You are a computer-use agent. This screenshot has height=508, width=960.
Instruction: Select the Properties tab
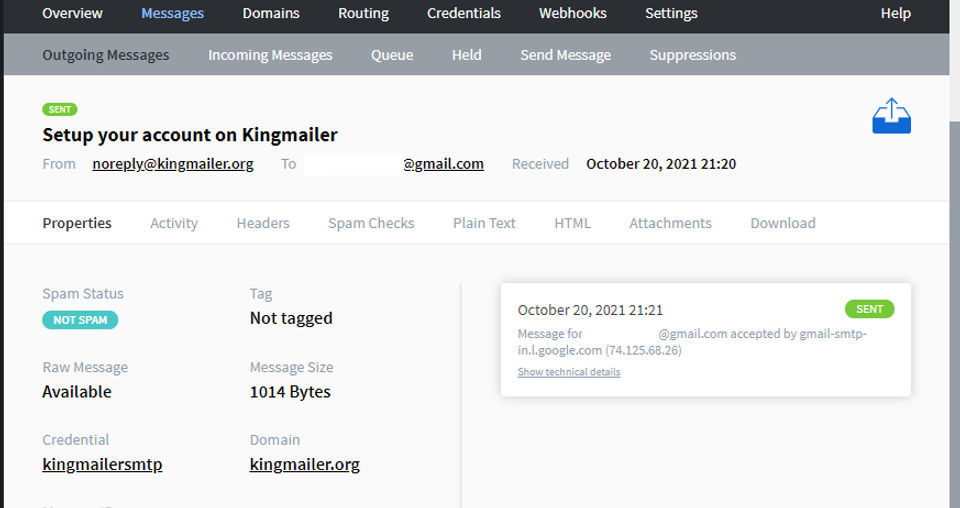pyautogui.click(x=77, y=223)
